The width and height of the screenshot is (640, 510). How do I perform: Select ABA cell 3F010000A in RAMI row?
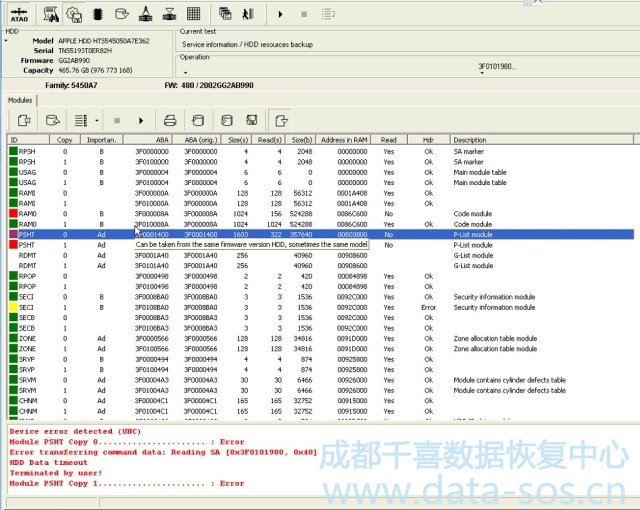tap(152, 204)
